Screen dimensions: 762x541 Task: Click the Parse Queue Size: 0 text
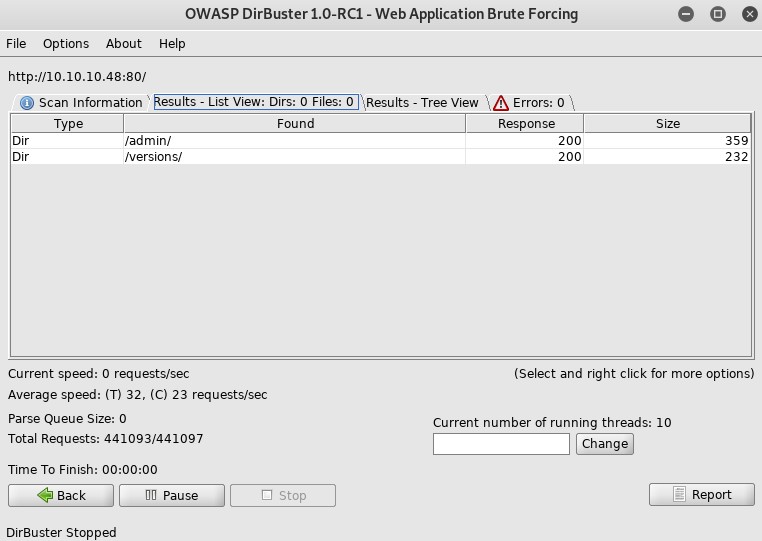(x=67, y=419)
